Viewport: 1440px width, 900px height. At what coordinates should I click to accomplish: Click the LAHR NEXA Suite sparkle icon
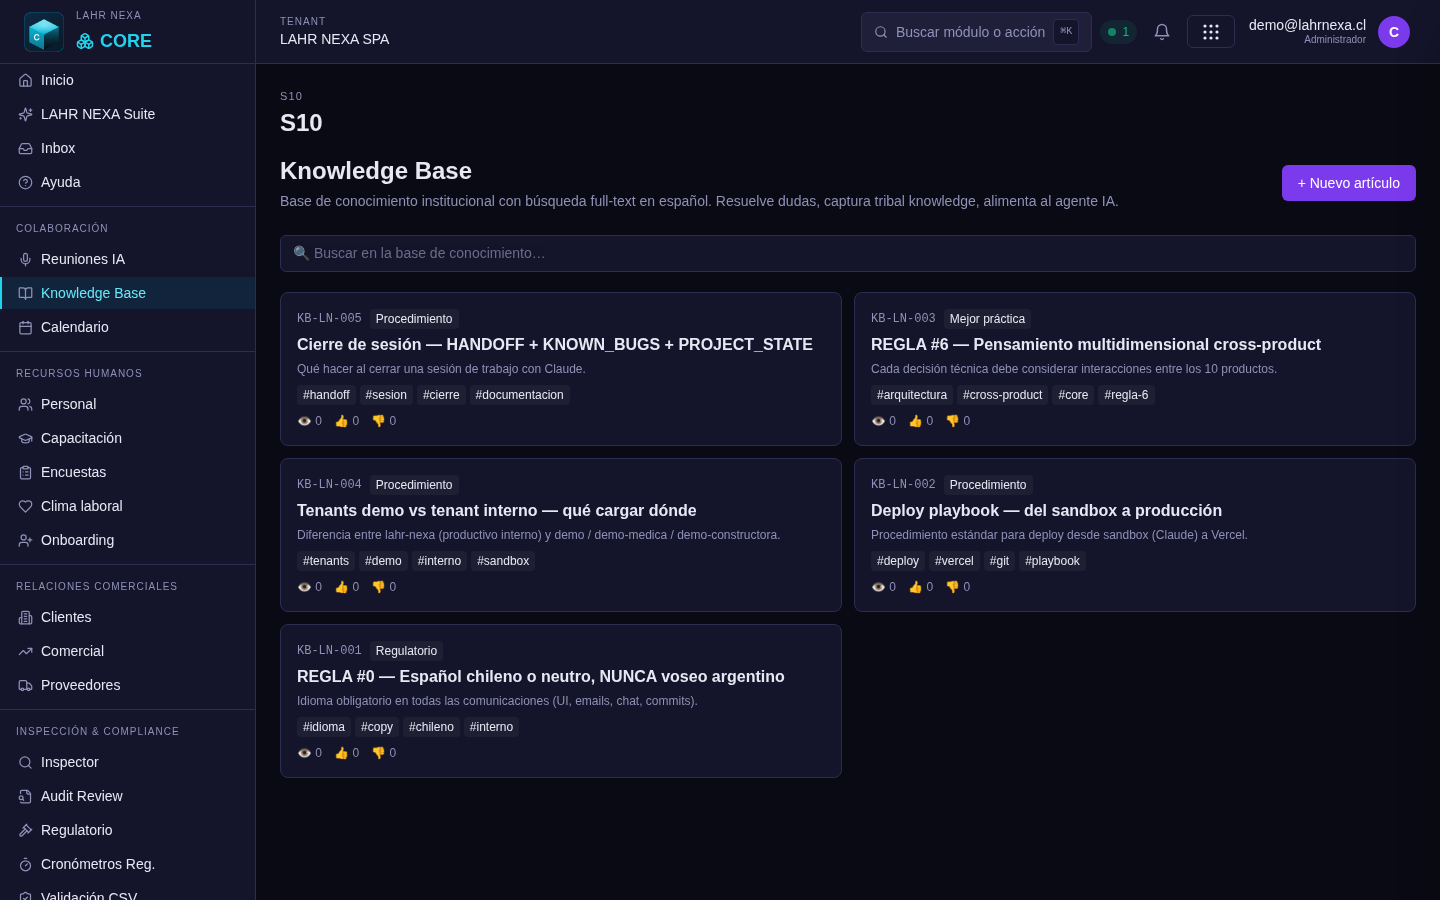click(x=25, y=114)
